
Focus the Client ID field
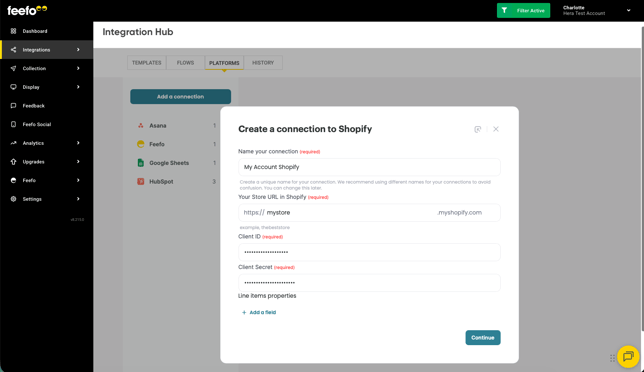pyautogui.click(x=369, y=252)
